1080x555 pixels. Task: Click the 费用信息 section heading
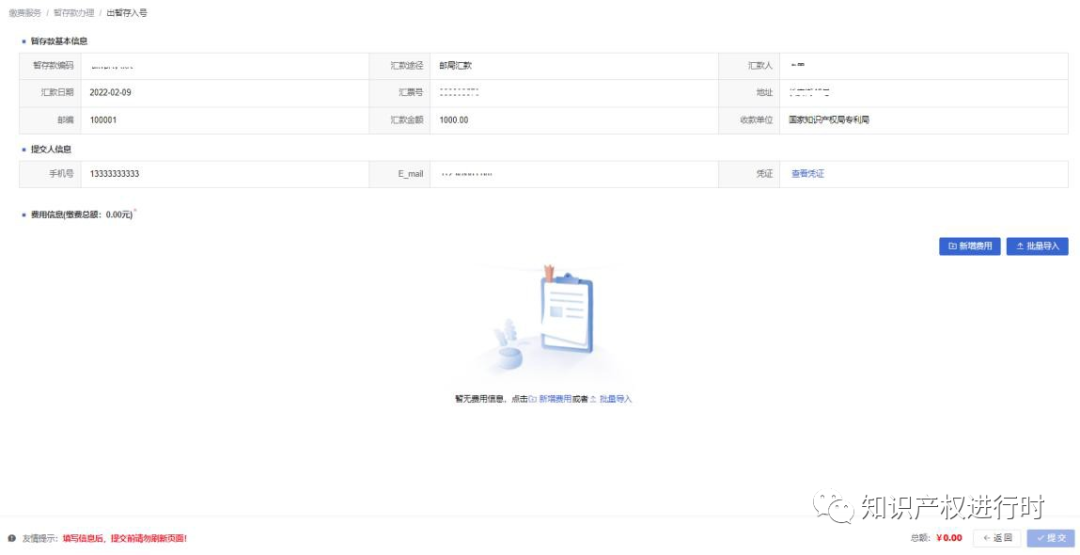[x=76, y=214]
